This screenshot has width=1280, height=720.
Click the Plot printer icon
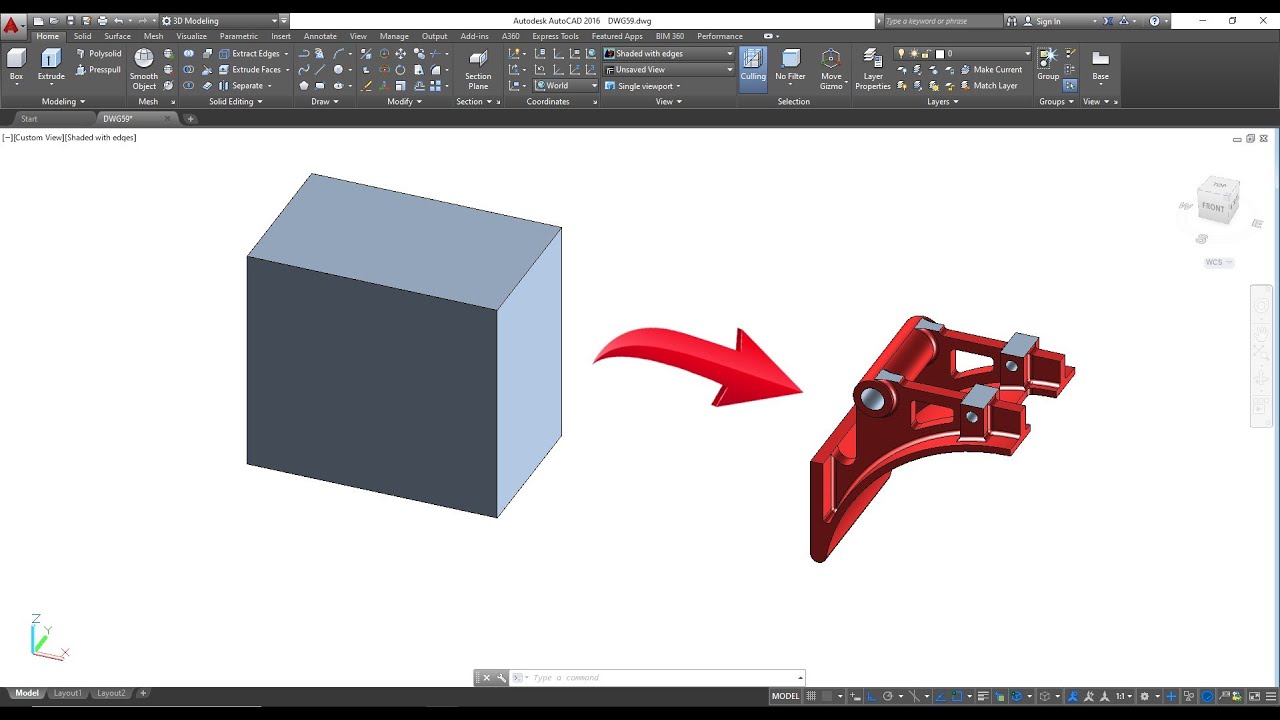pyautogui.click(x=102, y=21)
